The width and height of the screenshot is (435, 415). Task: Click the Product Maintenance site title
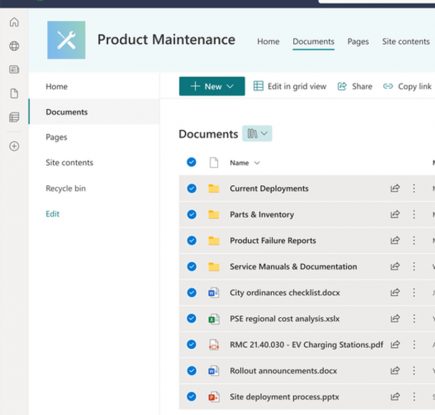(x=166, y=40)
